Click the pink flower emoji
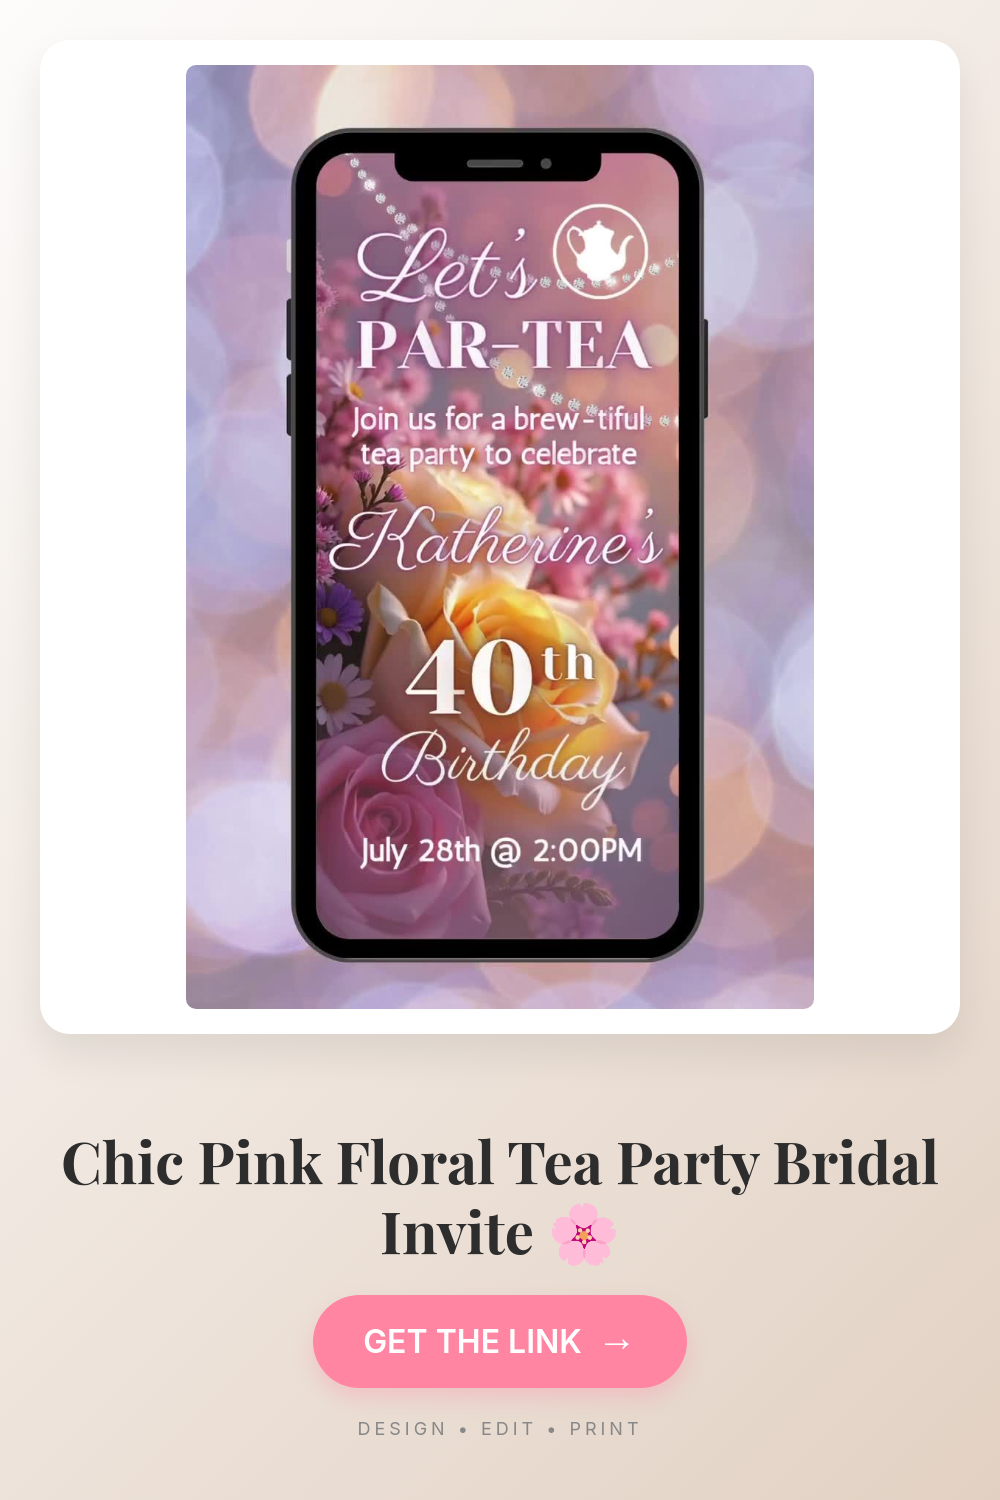 click(584, 1234)
